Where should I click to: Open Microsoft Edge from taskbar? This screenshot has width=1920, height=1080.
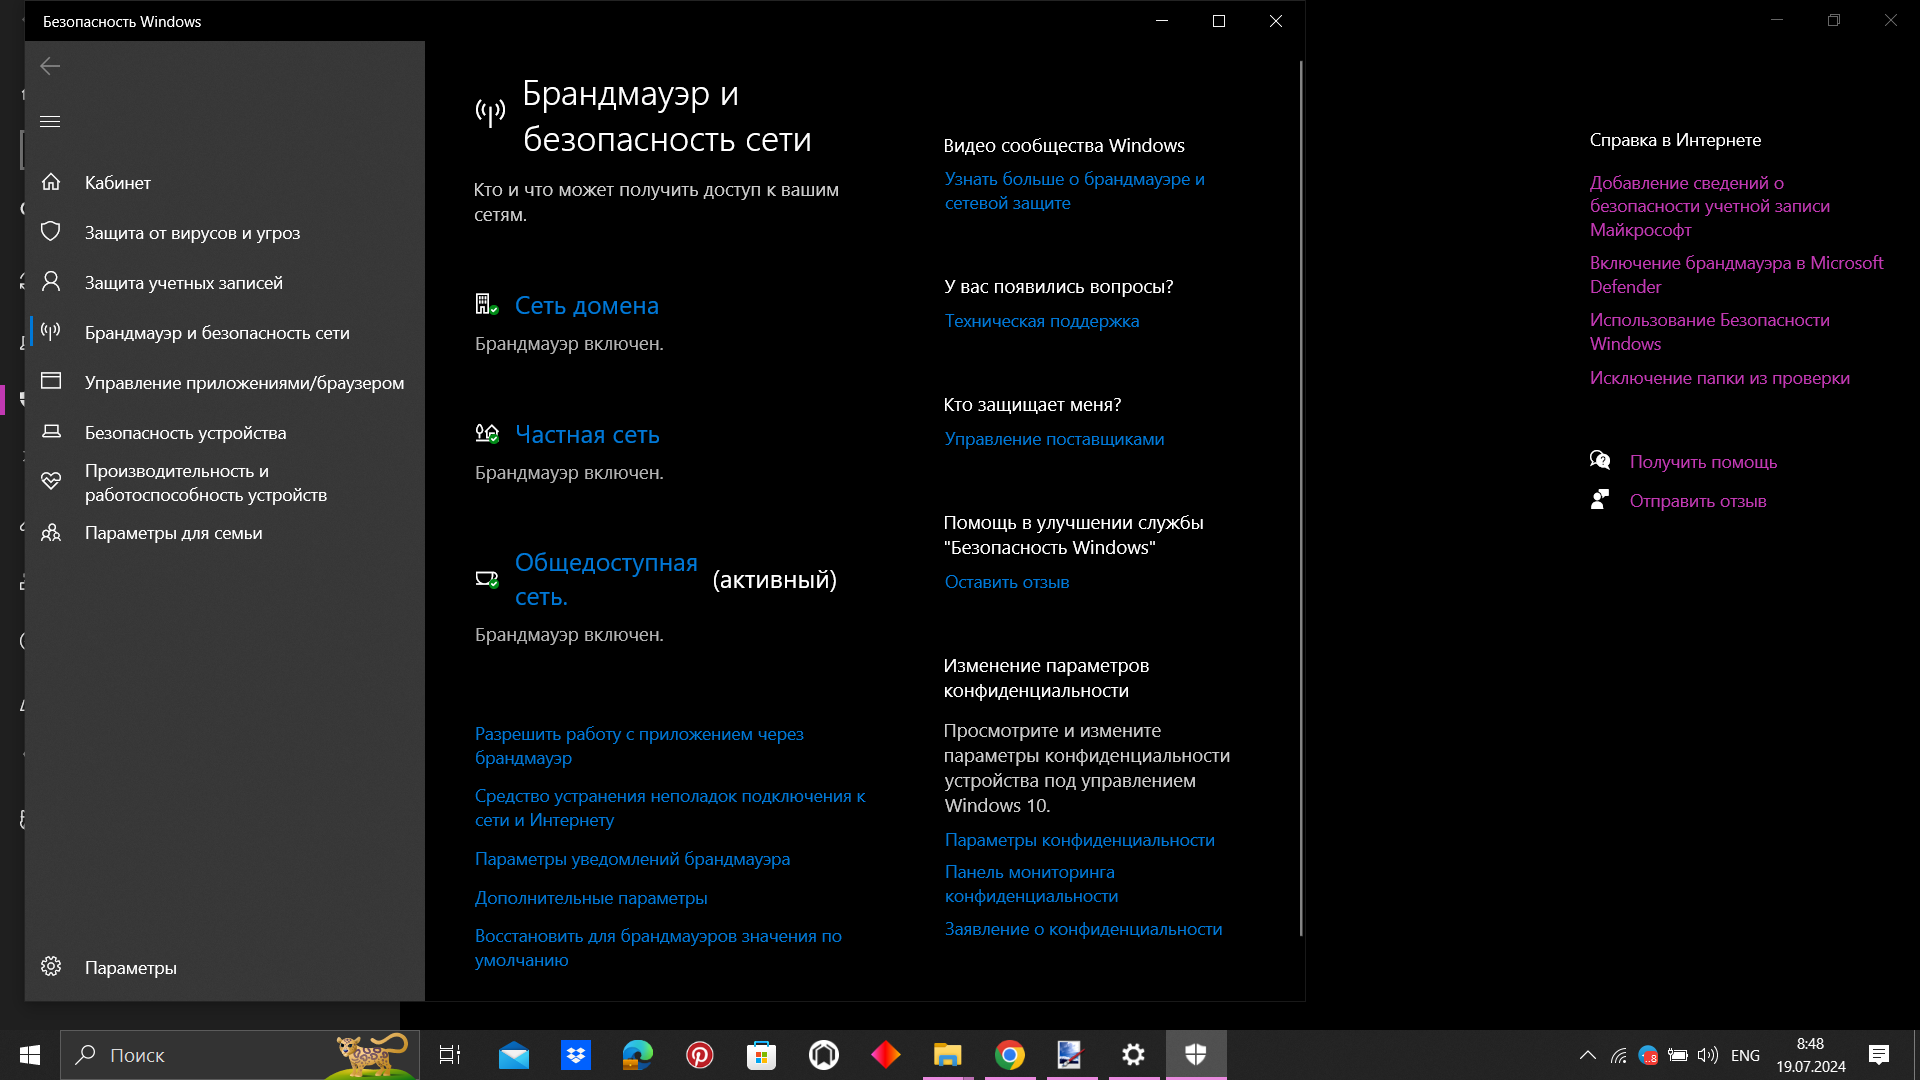click(638, 1055)
